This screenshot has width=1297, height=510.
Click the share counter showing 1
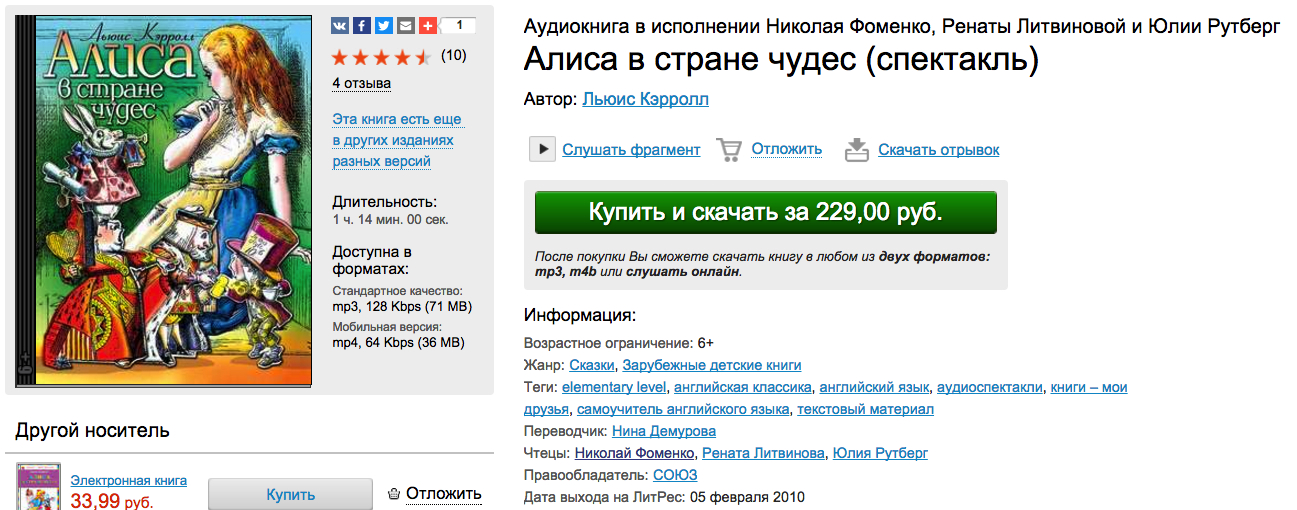point(459,26)
